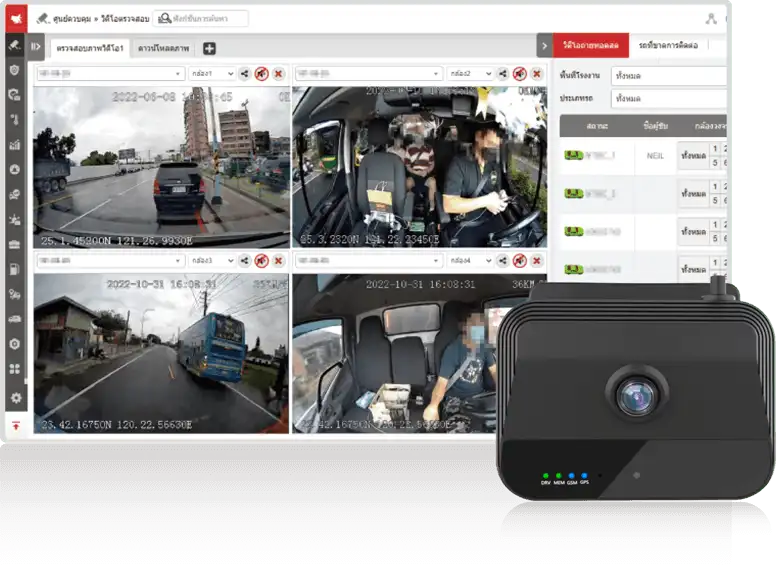Select the red วิดีโอถ่ายทอดสด tab
Image resolution: width=780 pixels, height=571 pixels.
(x=591, y=45)
